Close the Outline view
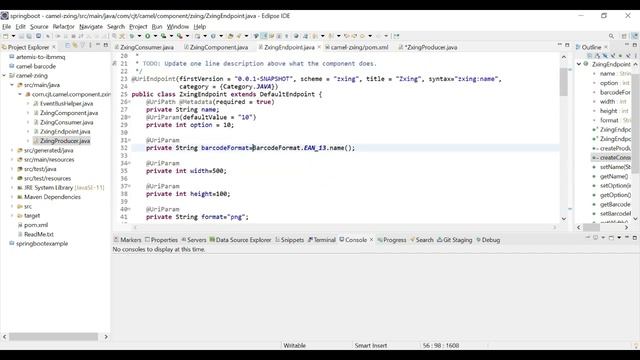The image size is (640, 360). point(606,47)
